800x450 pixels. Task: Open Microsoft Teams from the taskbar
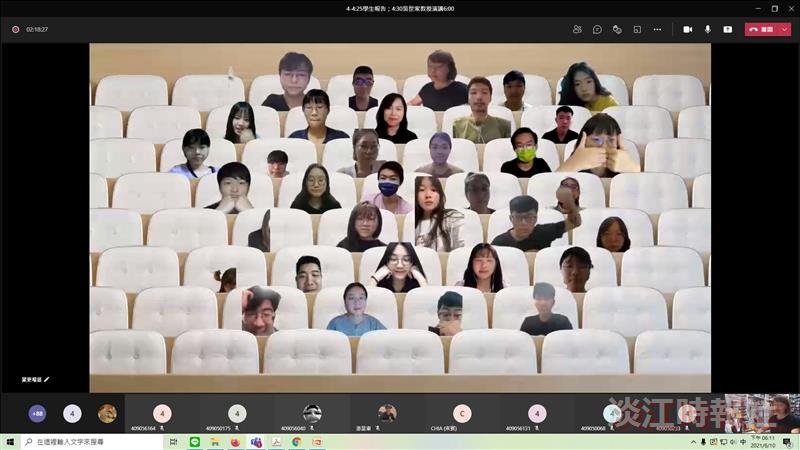256,442
